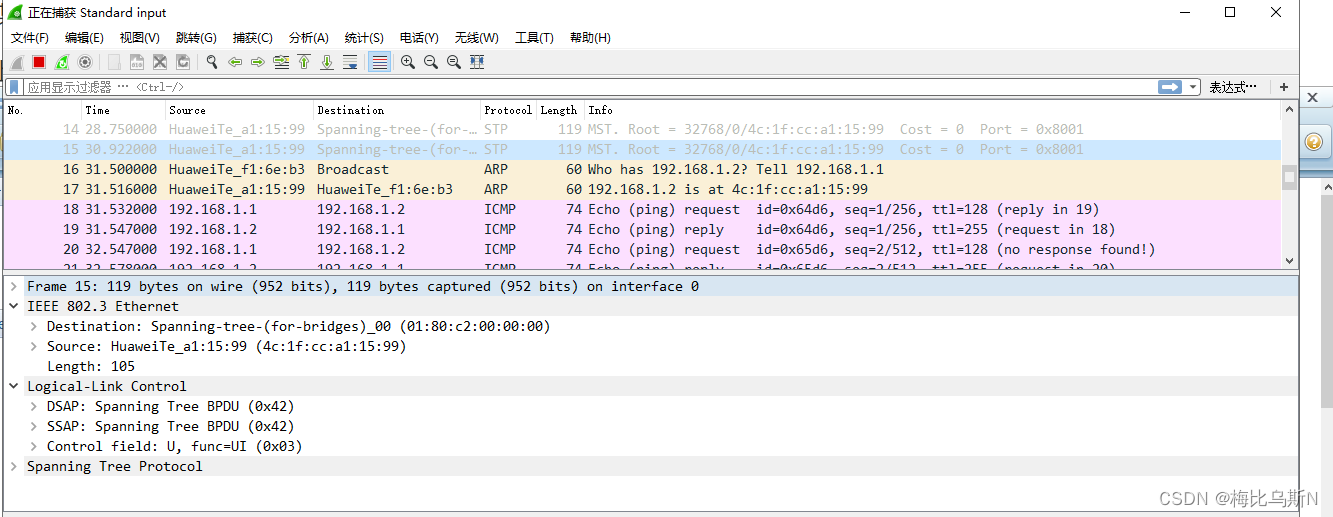Click the start capture shark fin icon
Viewport: 1333px width, 517px height.
point(17,62)
